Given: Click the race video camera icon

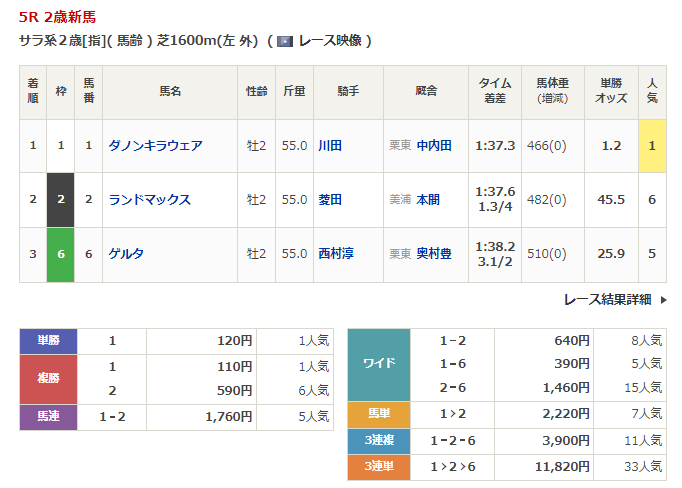Looking at the screenshot, I should 285,41.
